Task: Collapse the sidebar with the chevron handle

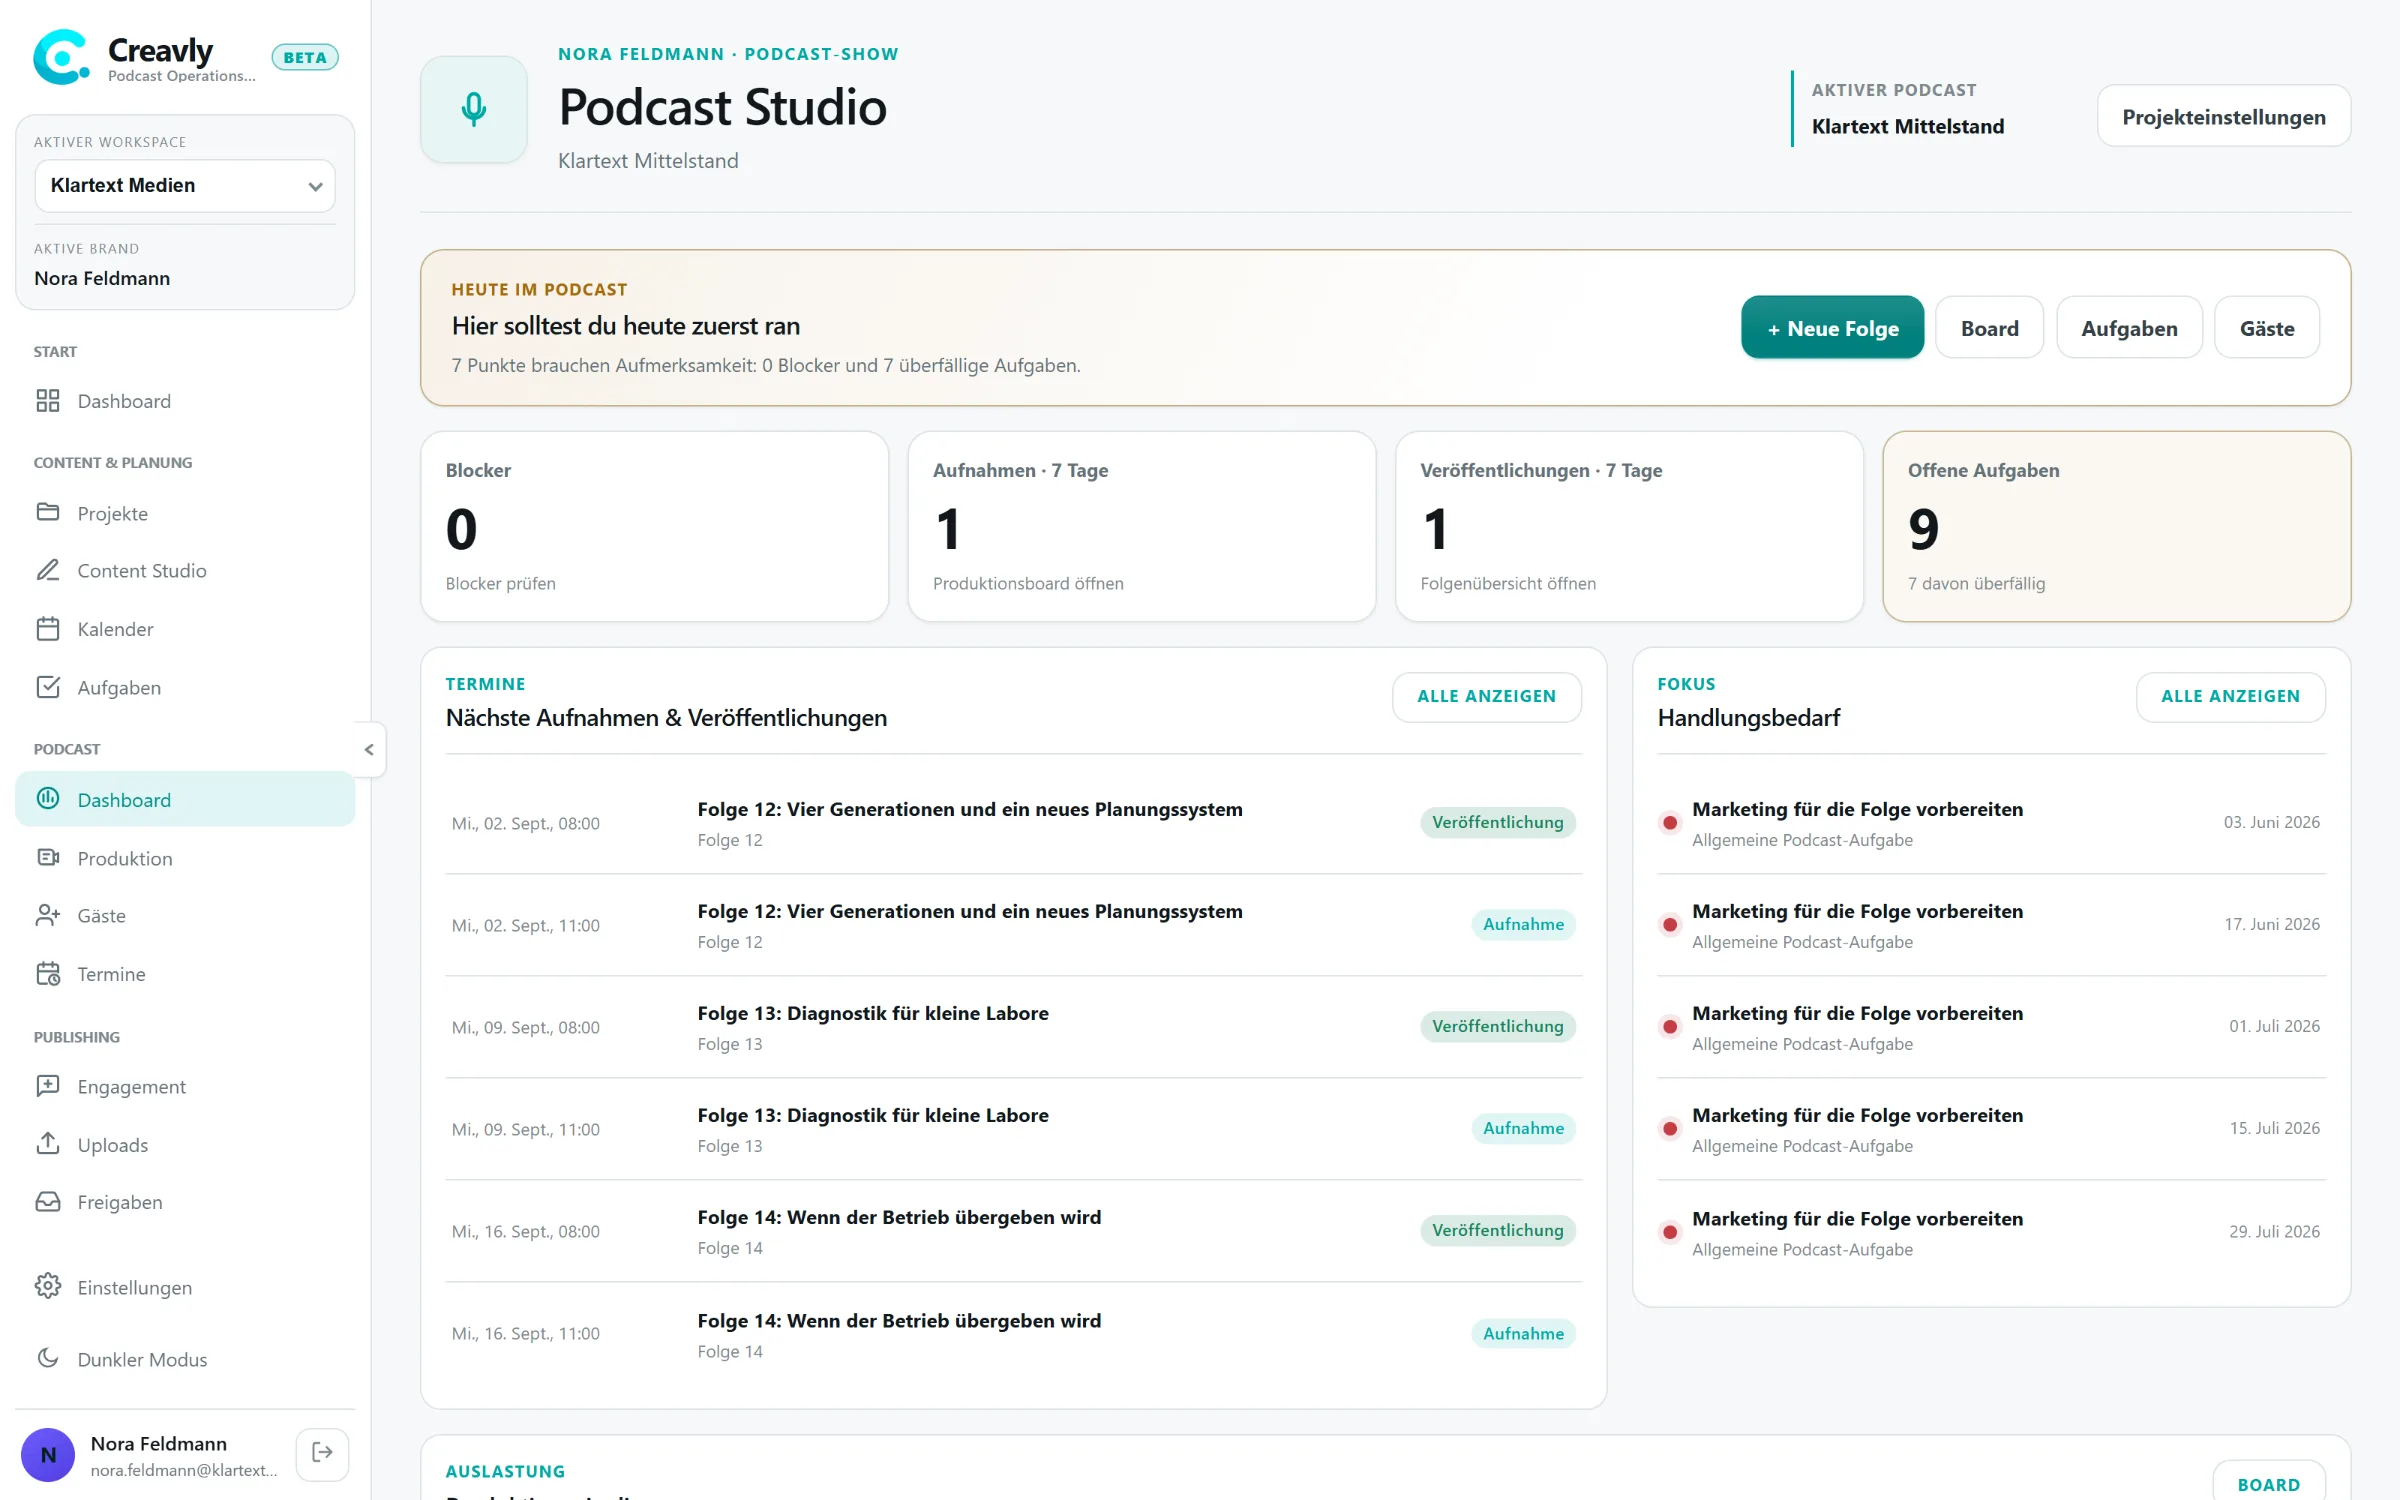Action: point(369,749)
